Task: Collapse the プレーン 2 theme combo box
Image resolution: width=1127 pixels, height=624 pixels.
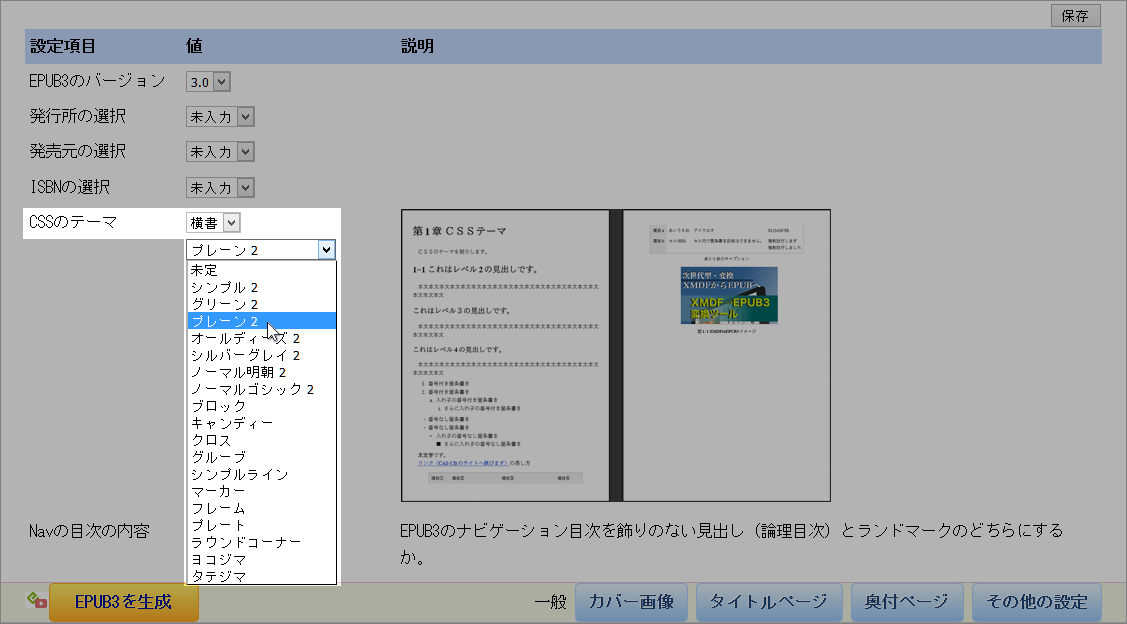Action: [x=261, y=249]
